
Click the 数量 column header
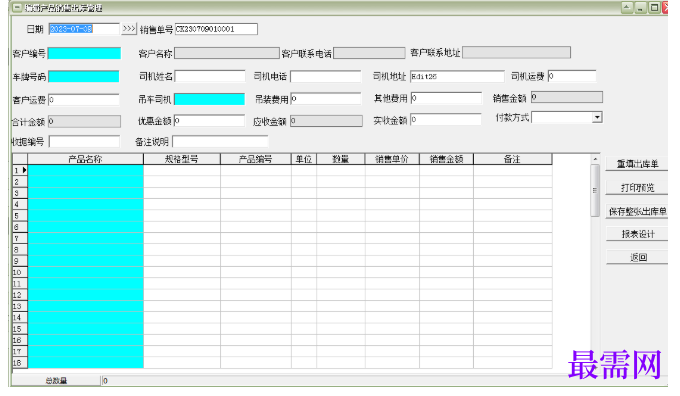(x=340, y=159)
